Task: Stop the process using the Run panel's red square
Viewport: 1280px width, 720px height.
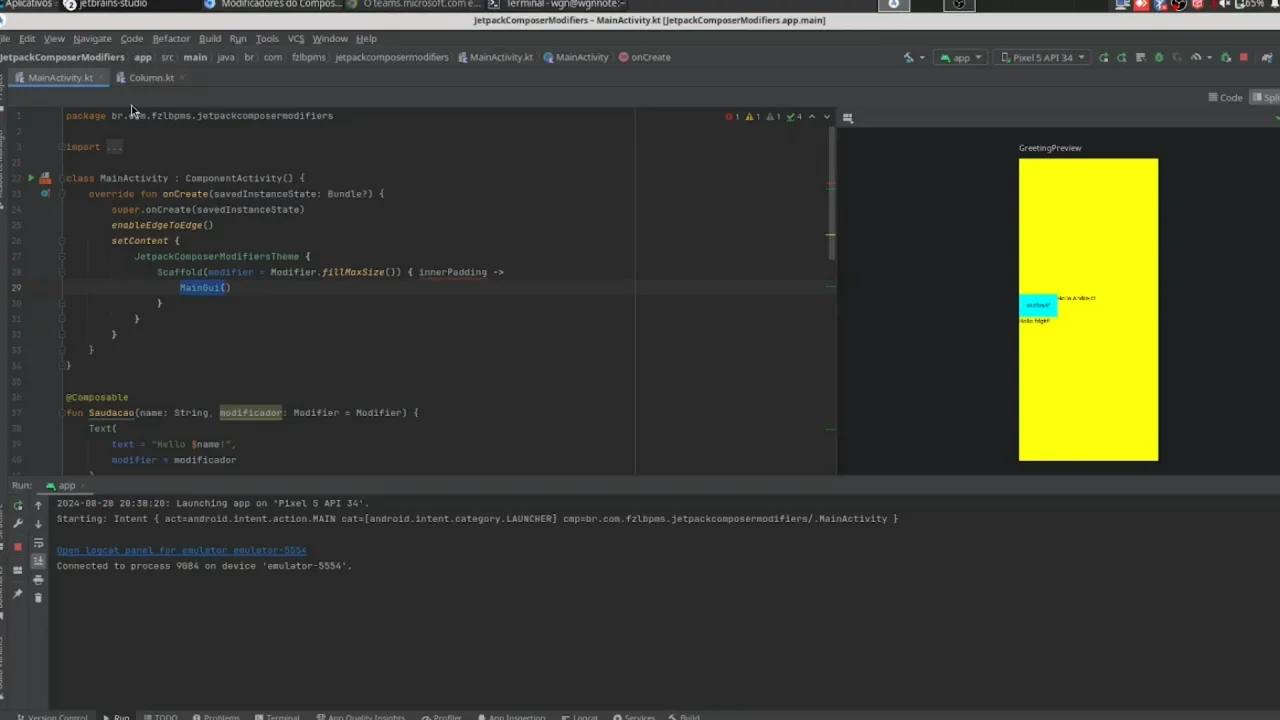Action: tap(18, 547)
